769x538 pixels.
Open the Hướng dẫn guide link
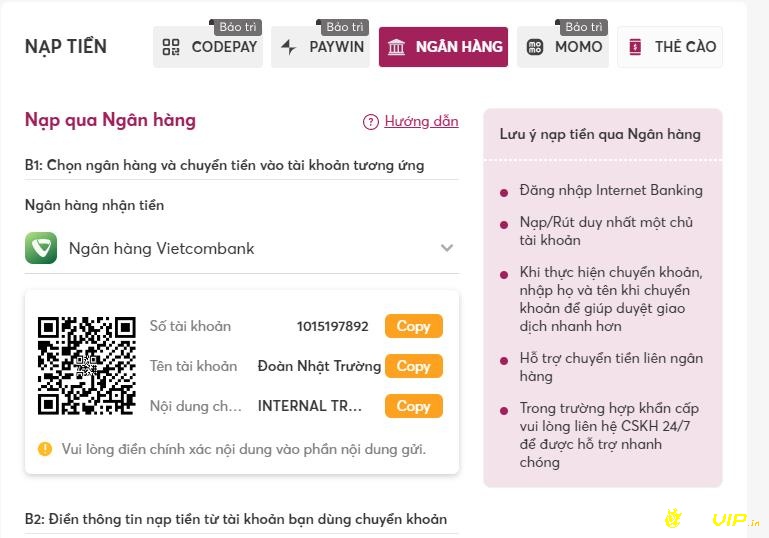coord(421,121)
